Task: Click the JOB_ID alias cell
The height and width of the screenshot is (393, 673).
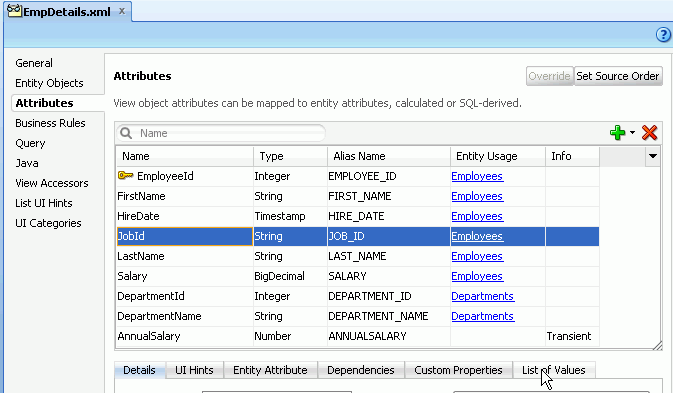Action: pos(389,236)
